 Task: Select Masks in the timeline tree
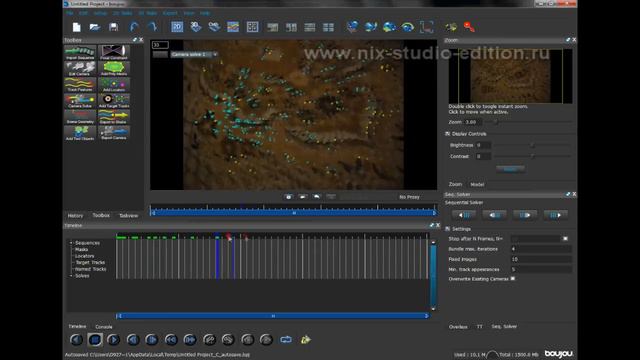(x=81, y=249)
